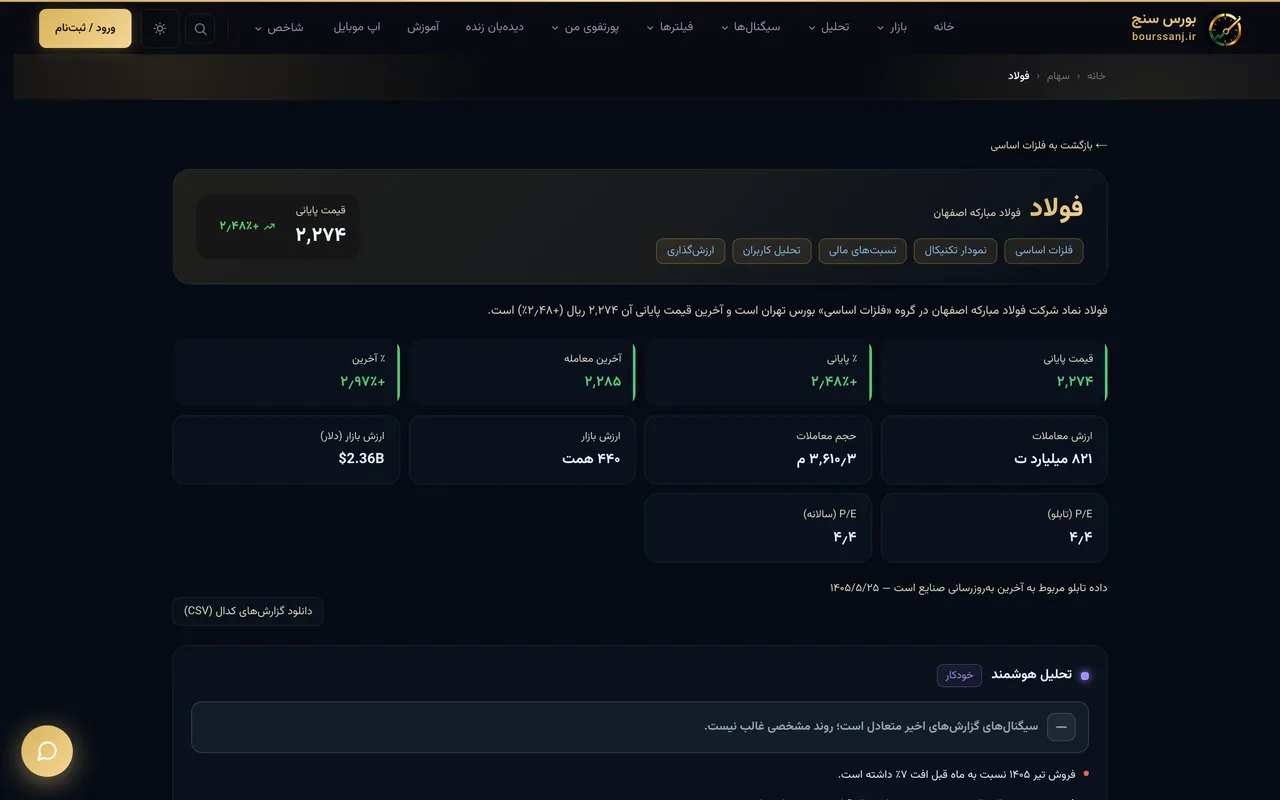1280x800 pixels.
Task: Expand the سیگنال‌ها dropdown menu
Action: [751, 27]
